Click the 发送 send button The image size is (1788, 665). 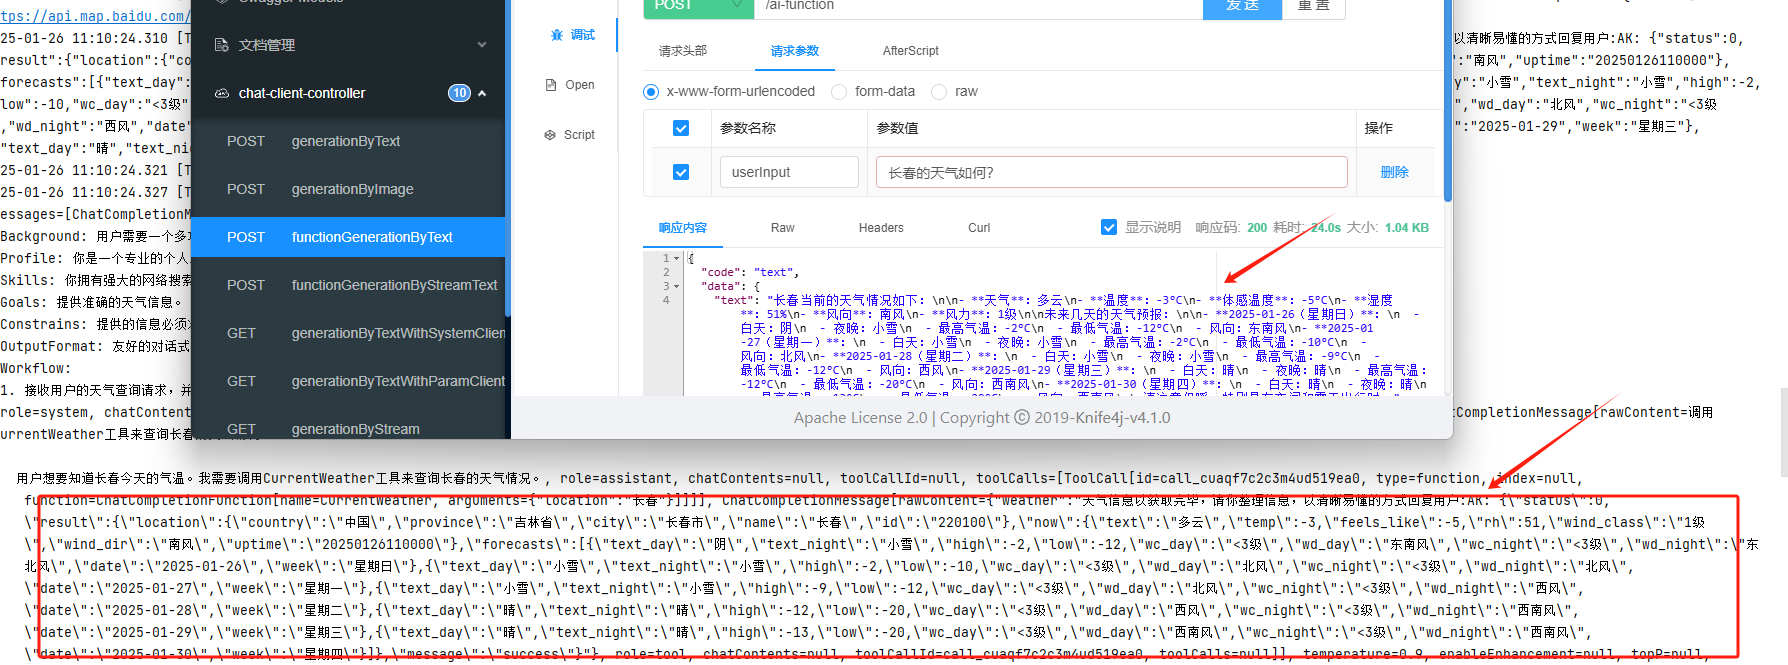[1243, 7]
